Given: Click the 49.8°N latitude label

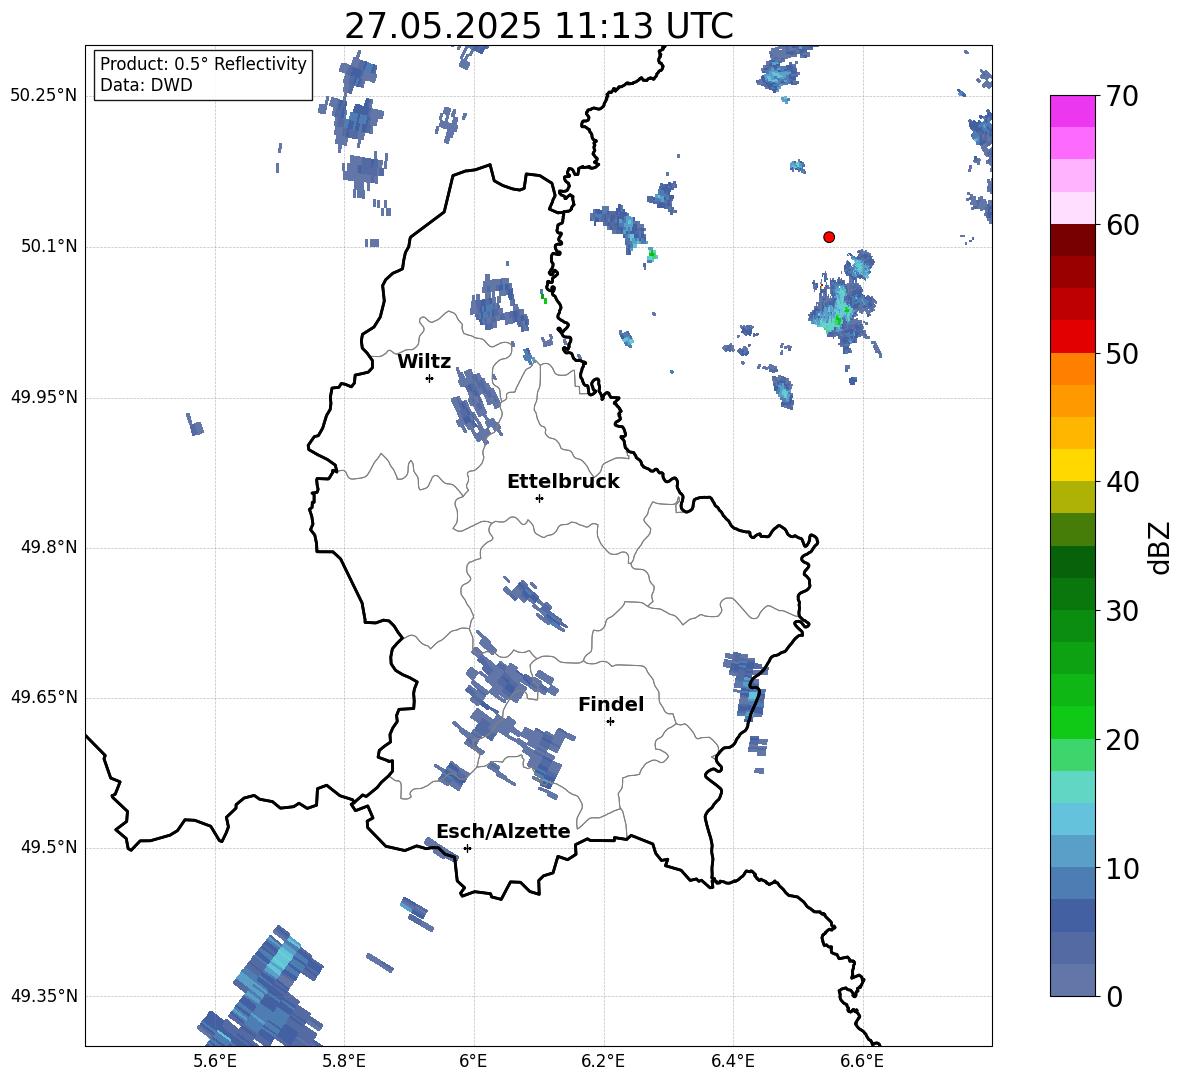Looking at the screenshot, I should 49,547.
